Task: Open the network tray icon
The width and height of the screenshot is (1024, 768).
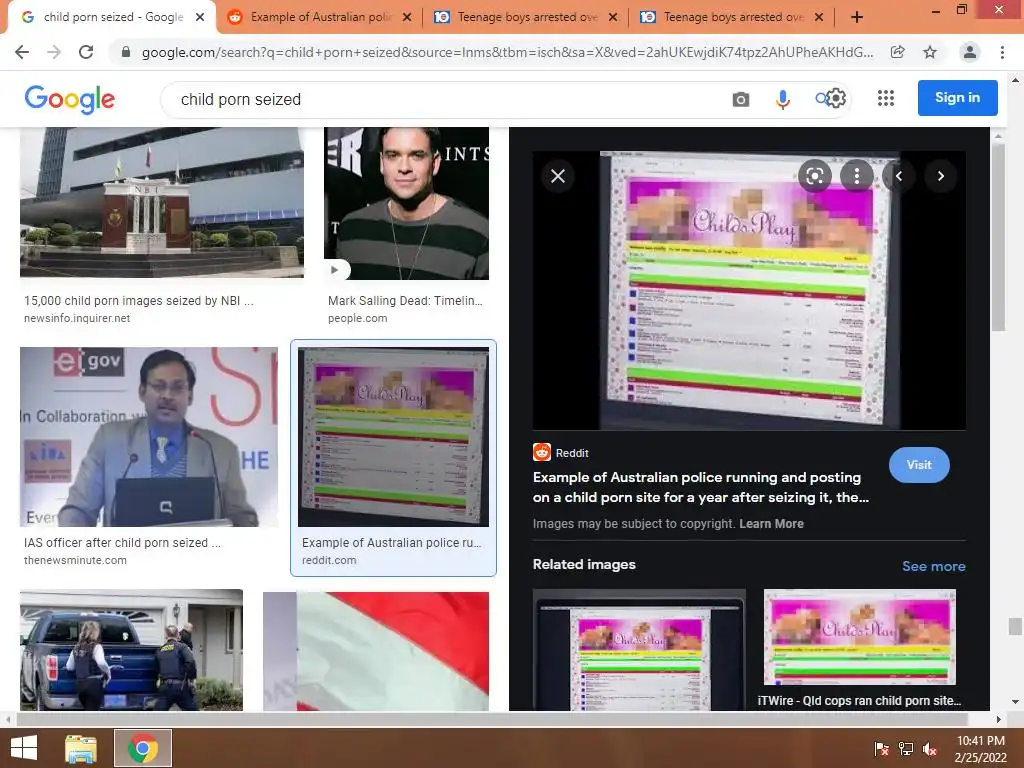Action: (906, 748)
